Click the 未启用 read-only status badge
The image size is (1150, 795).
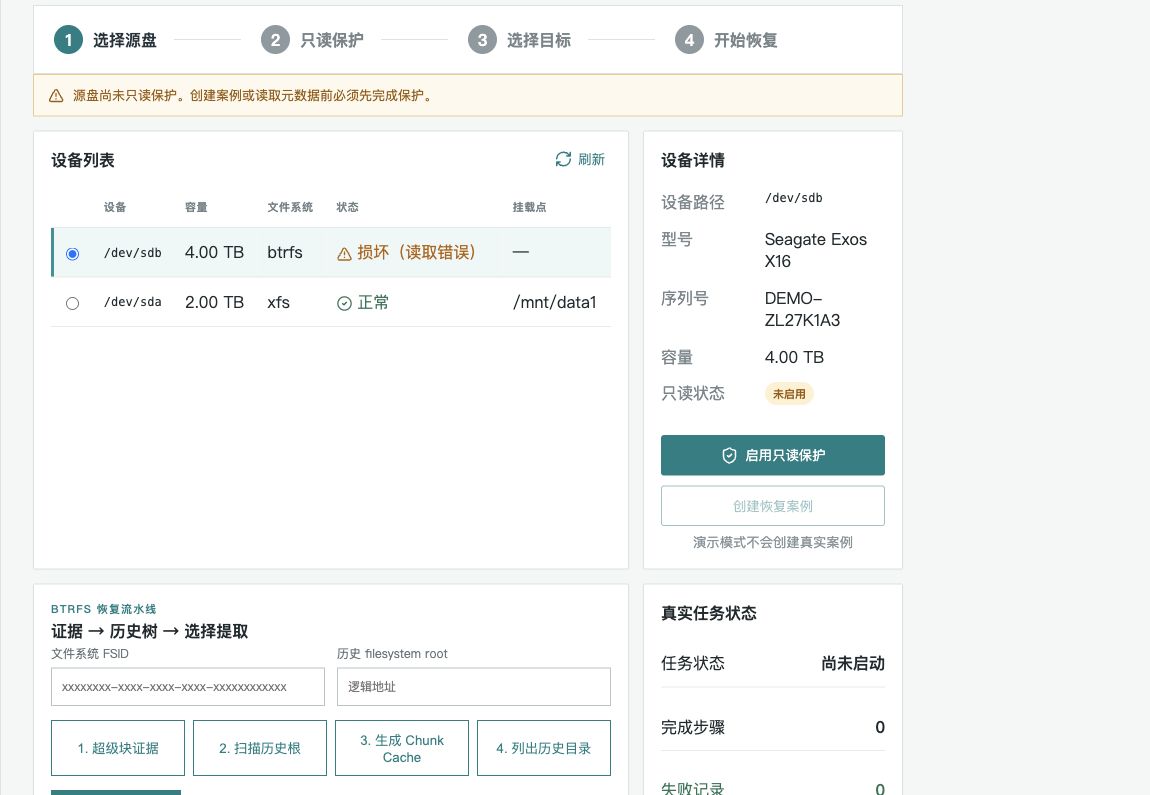[x=789, y=394]
